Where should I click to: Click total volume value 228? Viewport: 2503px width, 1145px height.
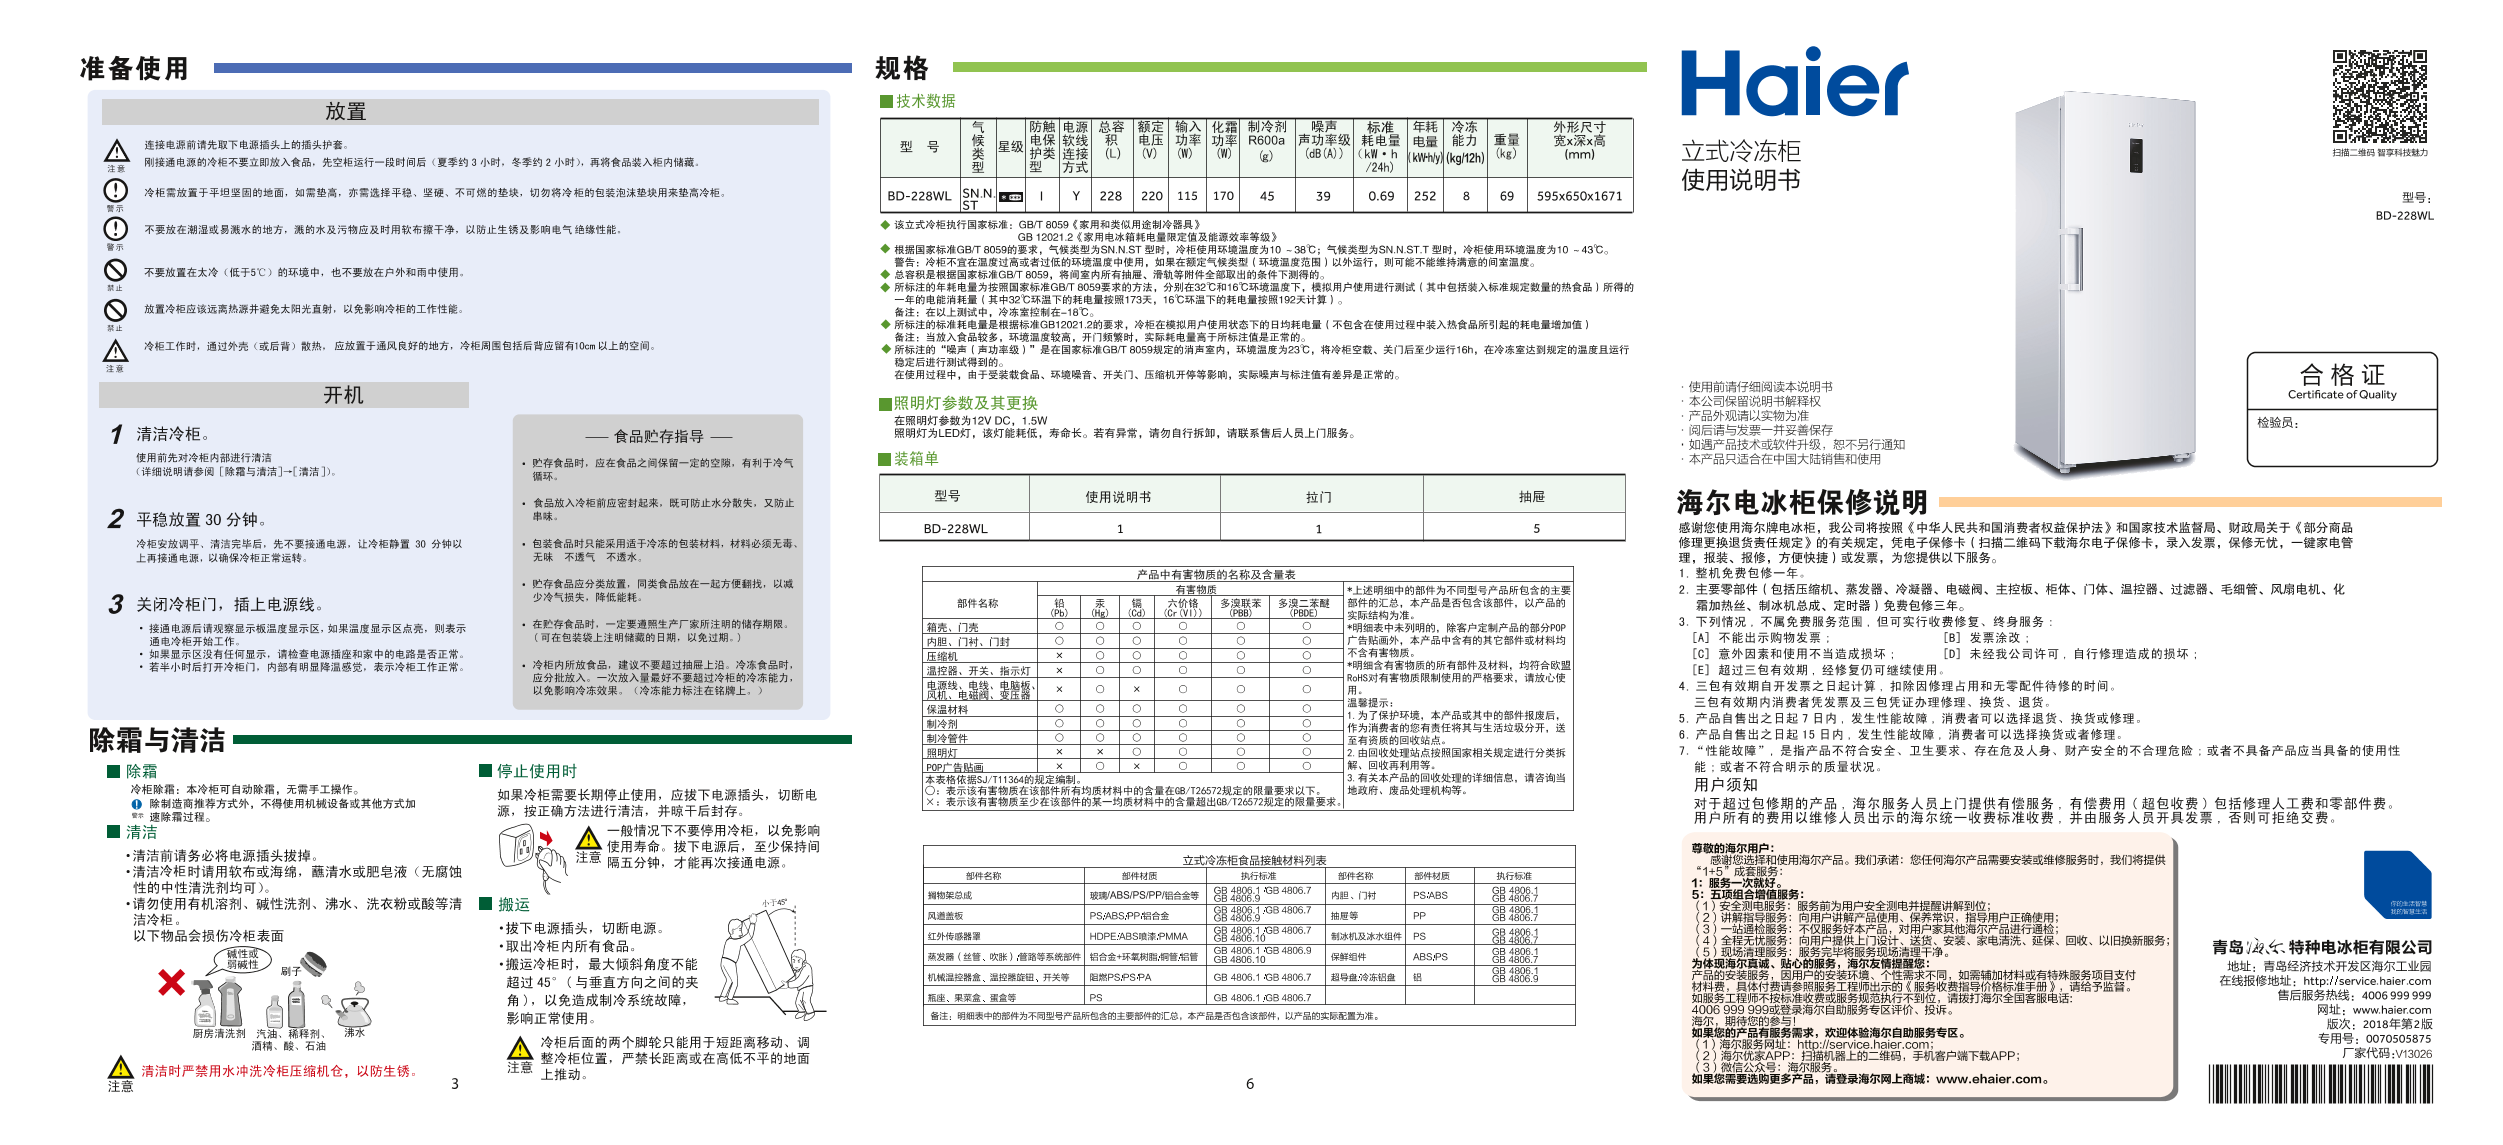tap(1111, 196)
